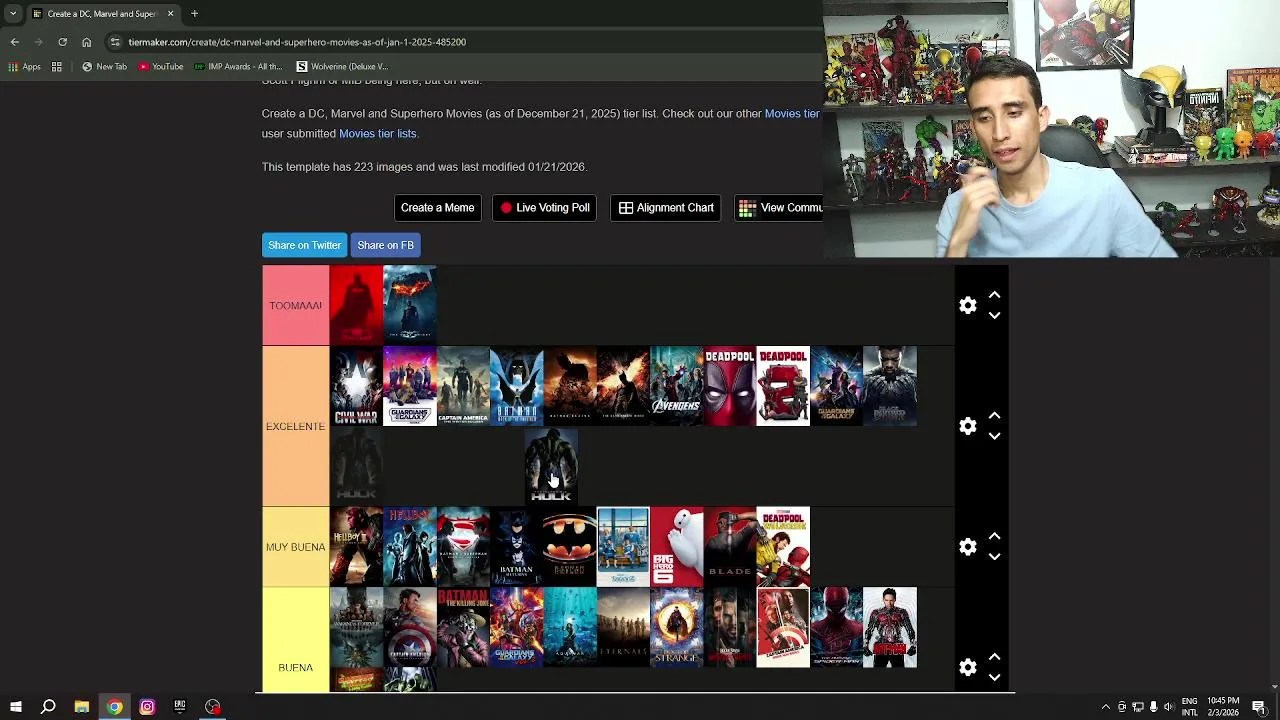
Task: Select the Hulk poster being dragged
Action: click(551, 466)
